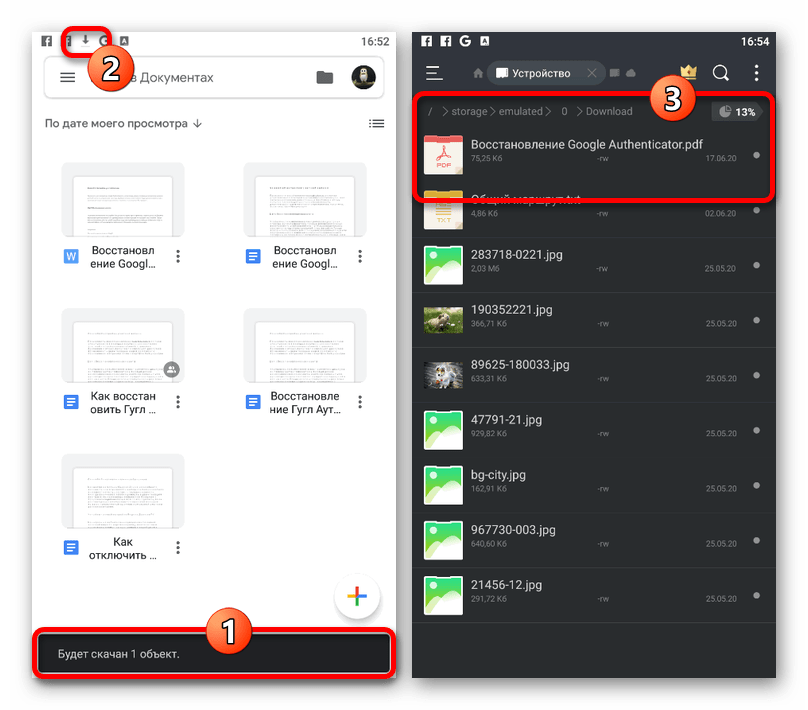Select the Устройство tab
Viewport: 808px width, 710px height.
(540, 73)
